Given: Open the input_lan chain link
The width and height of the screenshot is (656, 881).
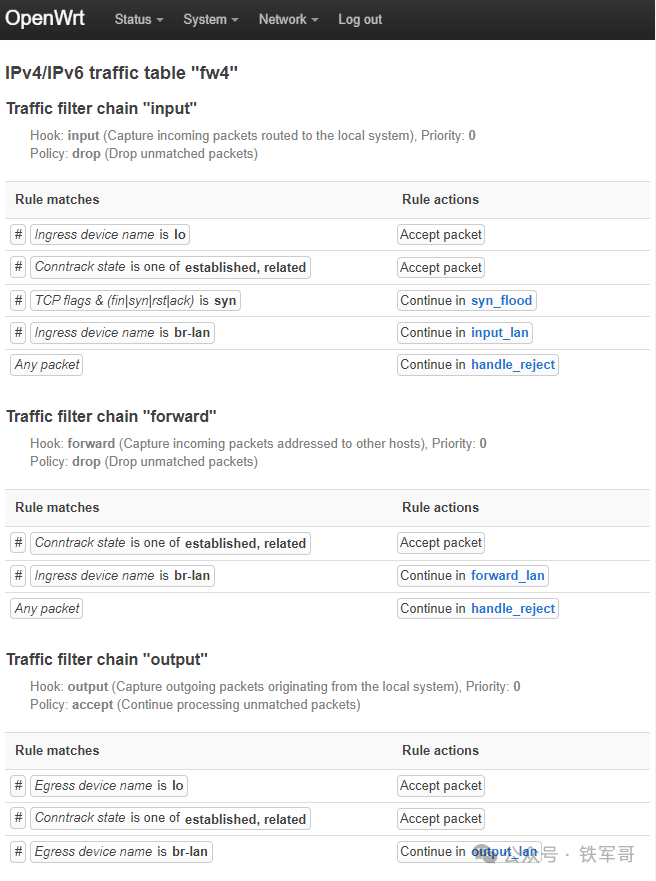Looking at the screenshot, I should 500,333.
